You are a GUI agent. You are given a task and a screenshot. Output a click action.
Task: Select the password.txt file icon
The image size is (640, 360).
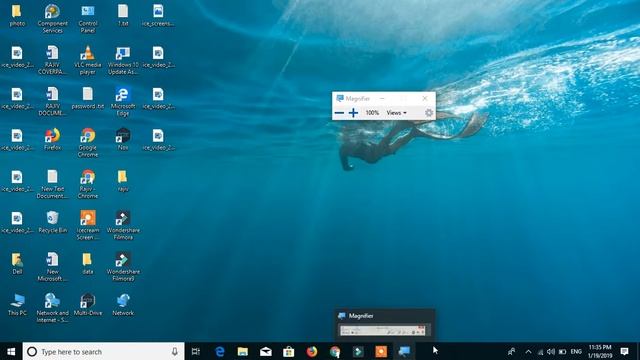click(x=88, y=98)
